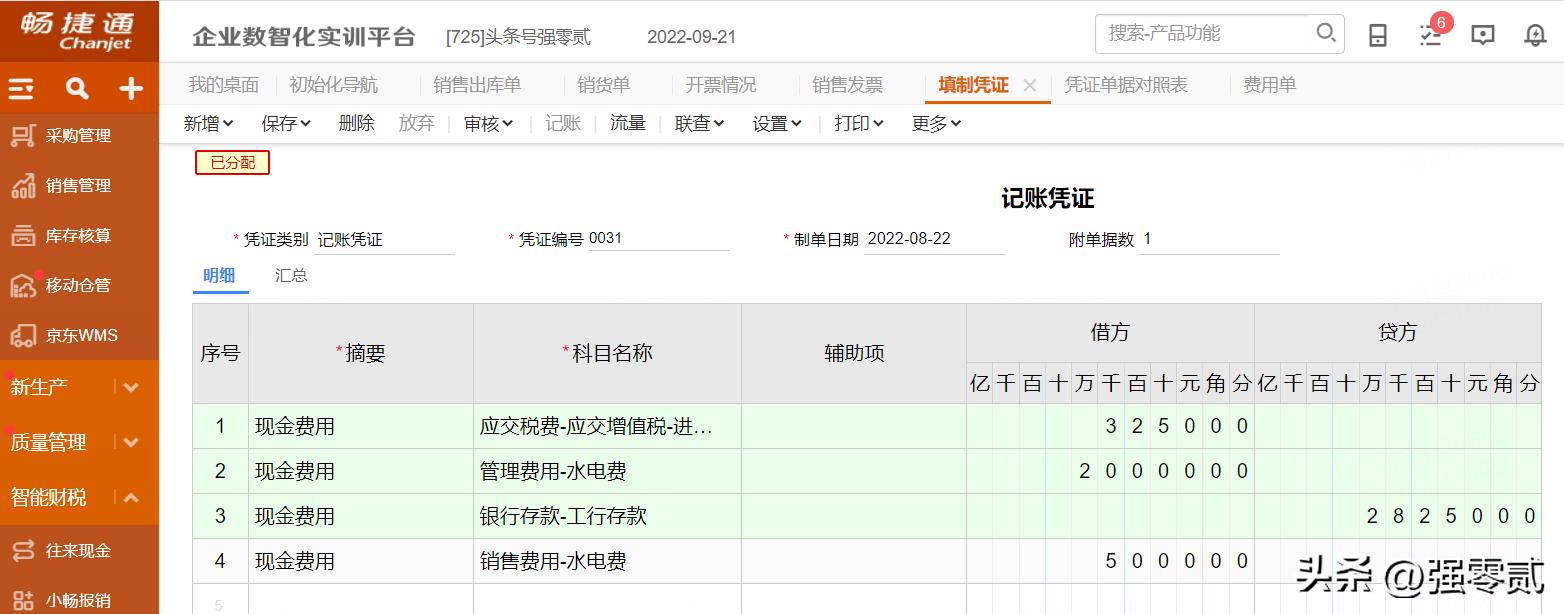Click the 凭证编号 input field
Screen dimensions: 1564x614
tap(660, 239)
